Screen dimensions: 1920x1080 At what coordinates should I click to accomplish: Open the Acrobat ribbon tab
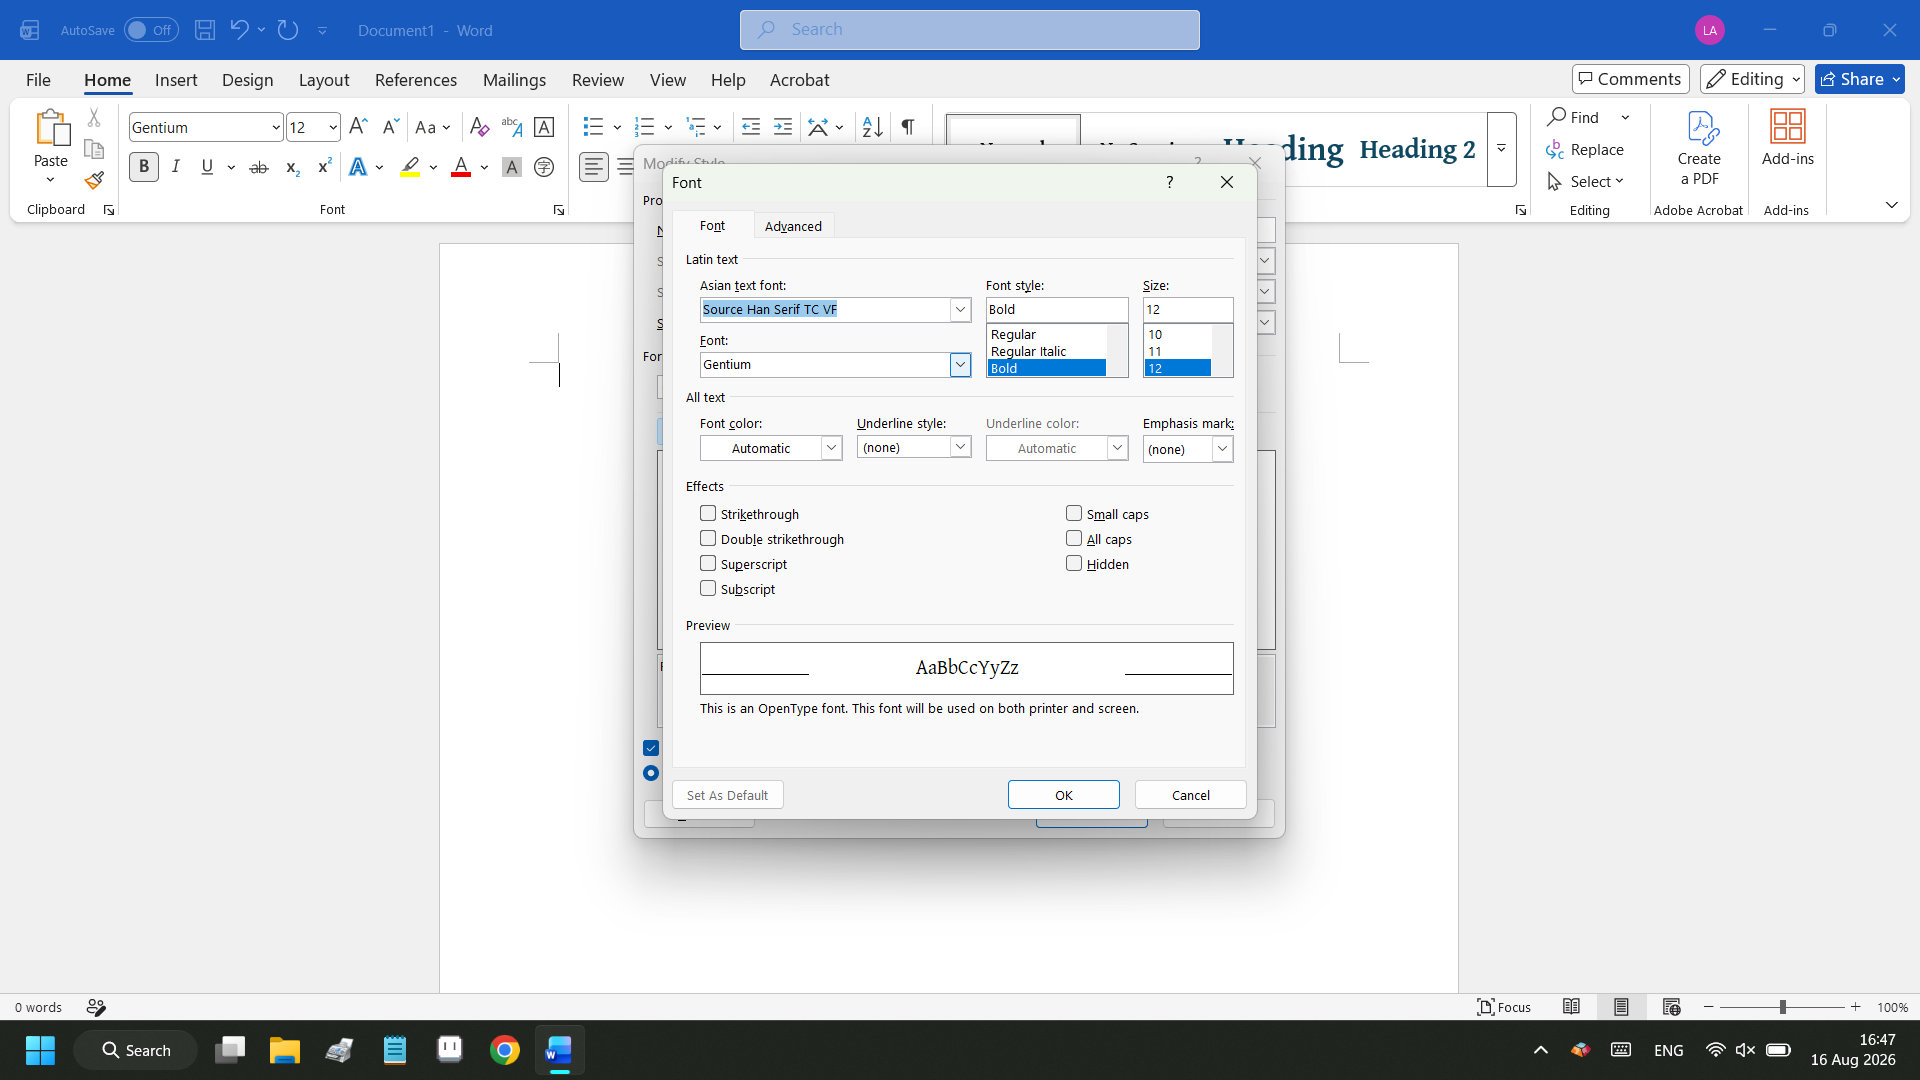(799, 80)
